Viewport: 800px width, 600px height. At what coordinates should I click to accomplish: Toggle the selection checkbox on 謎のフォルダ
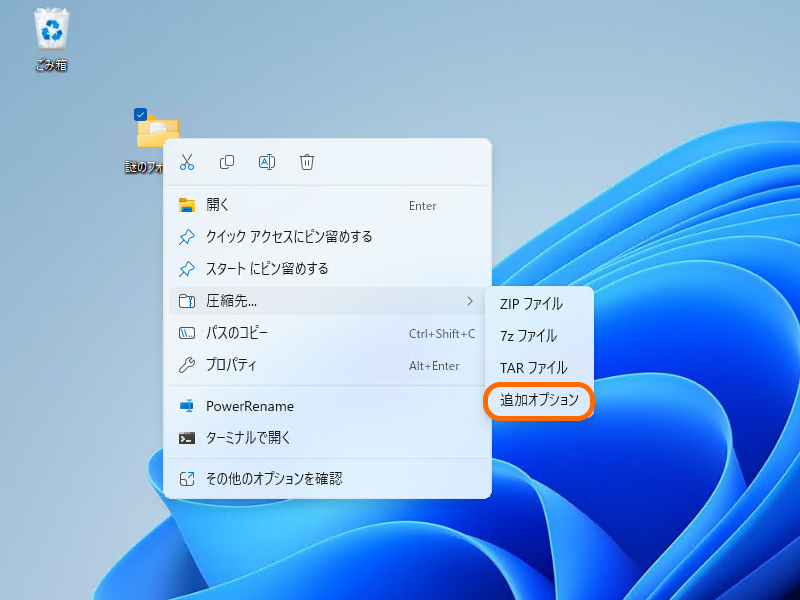[139, 113]
